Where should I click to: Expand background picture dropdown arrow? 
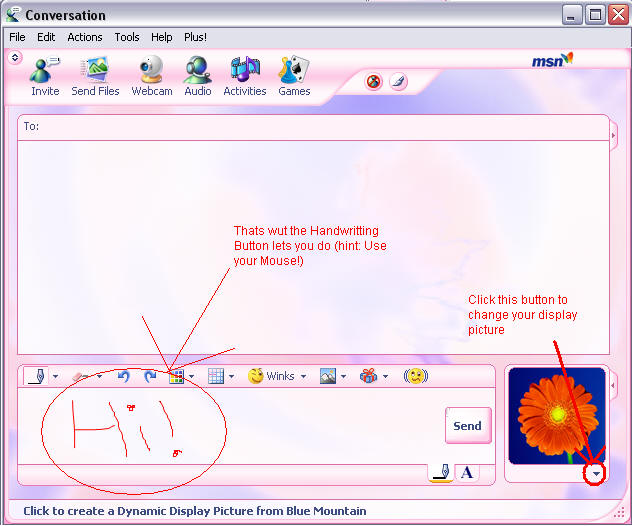pyautogui.click(x=343, y=376)
